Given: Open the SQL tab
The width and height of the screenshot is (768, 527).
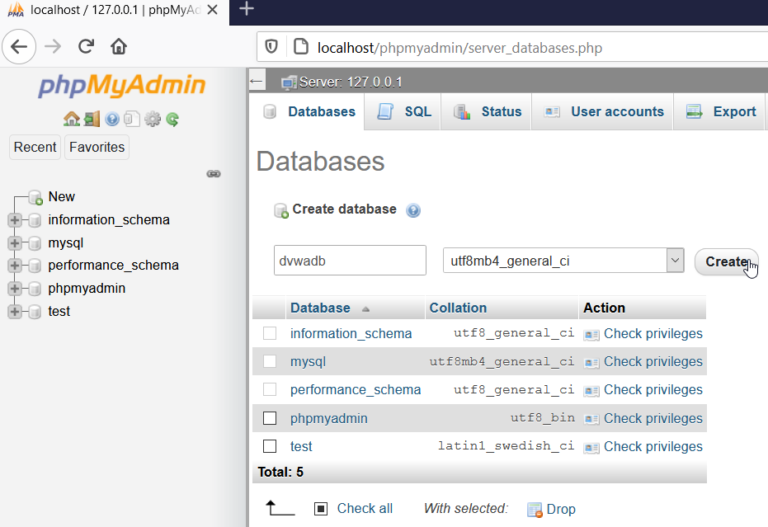Looking at the screenshot, I should (x=404, y=112).
